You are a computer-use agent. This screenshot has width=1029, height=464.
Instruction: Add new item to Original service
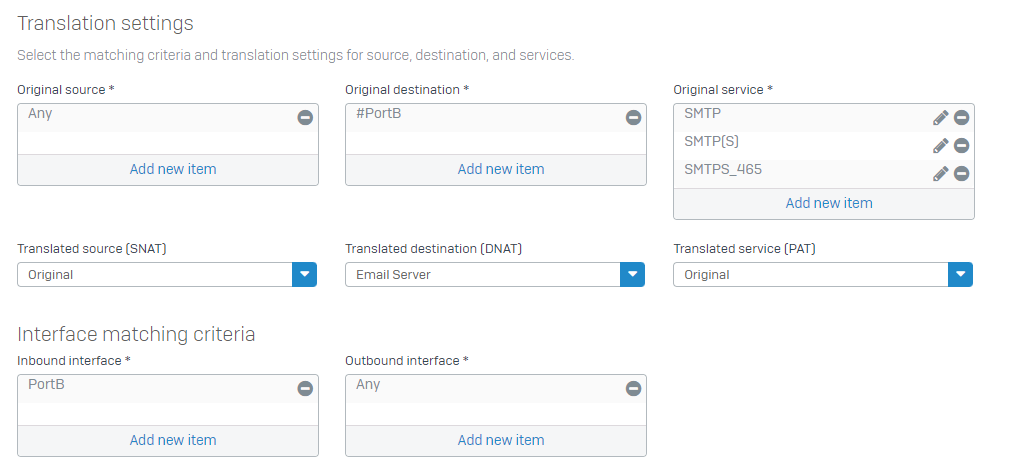pyautogui.click(x=829, y=203)
